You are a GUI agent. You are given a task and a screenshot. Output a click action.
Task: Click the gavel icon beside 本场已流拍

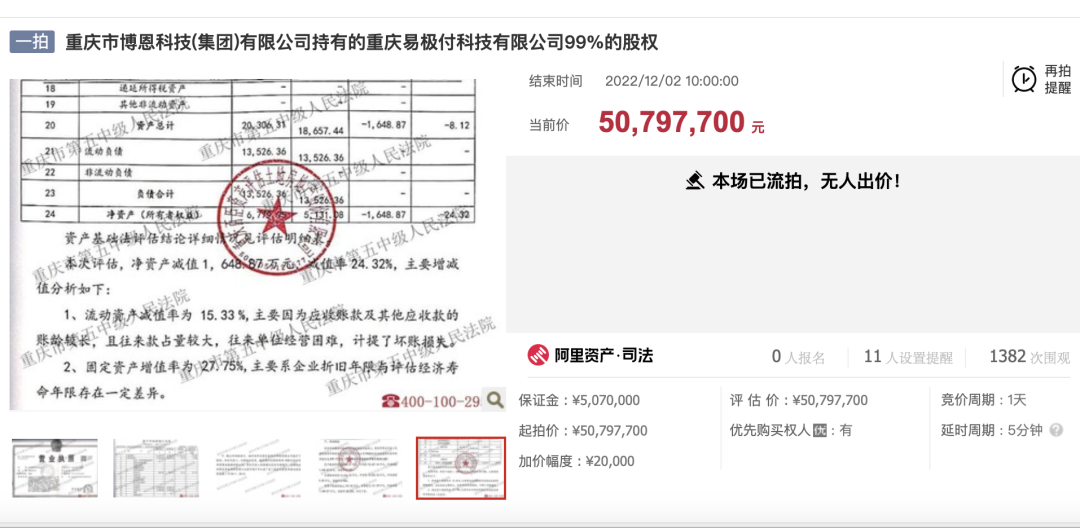pyautogui.click(x=696, y=182)
